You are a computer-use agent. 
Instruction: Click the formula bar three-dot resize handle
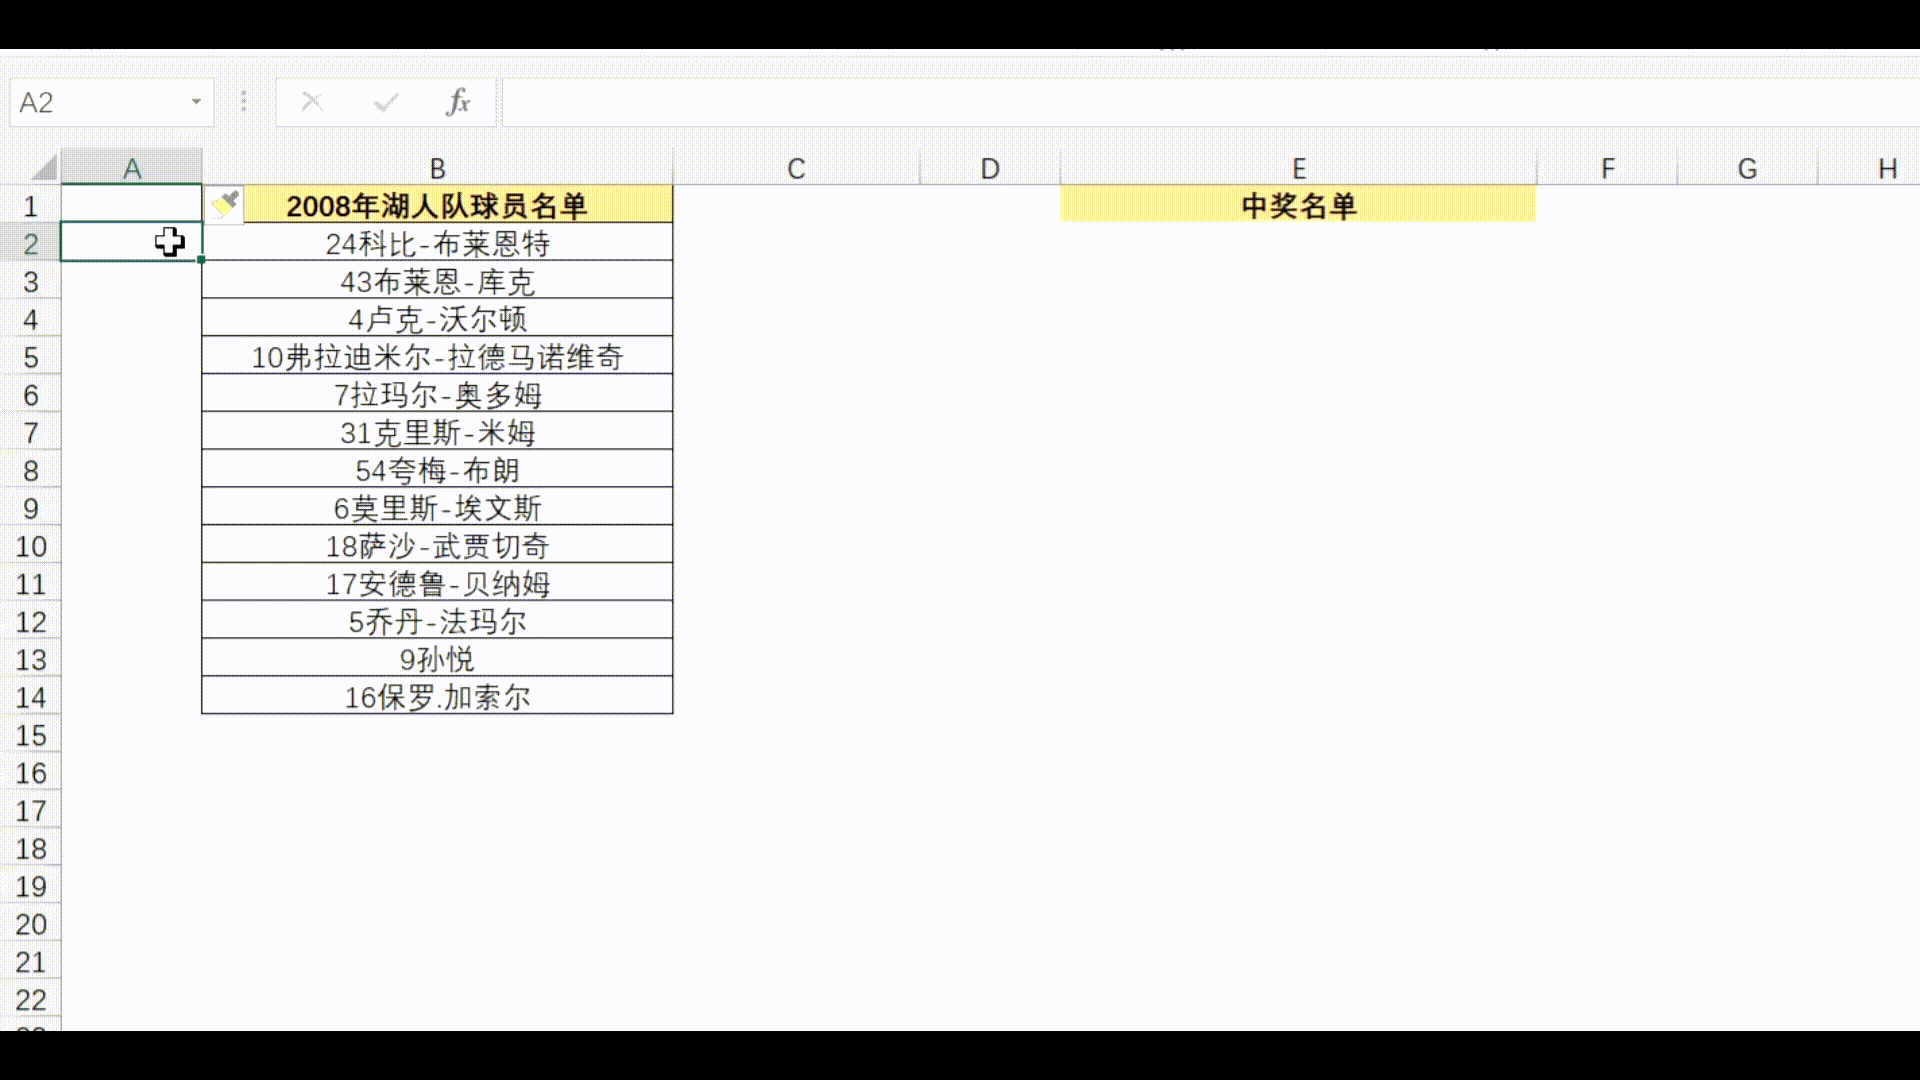pyautogui.click(x=243, y=102)
